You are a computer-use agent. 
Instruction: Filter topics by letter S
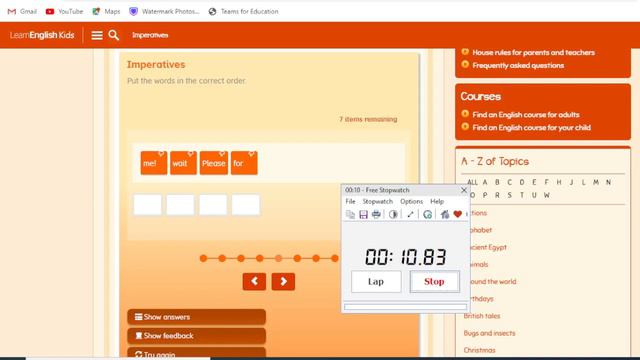(509, 195)
